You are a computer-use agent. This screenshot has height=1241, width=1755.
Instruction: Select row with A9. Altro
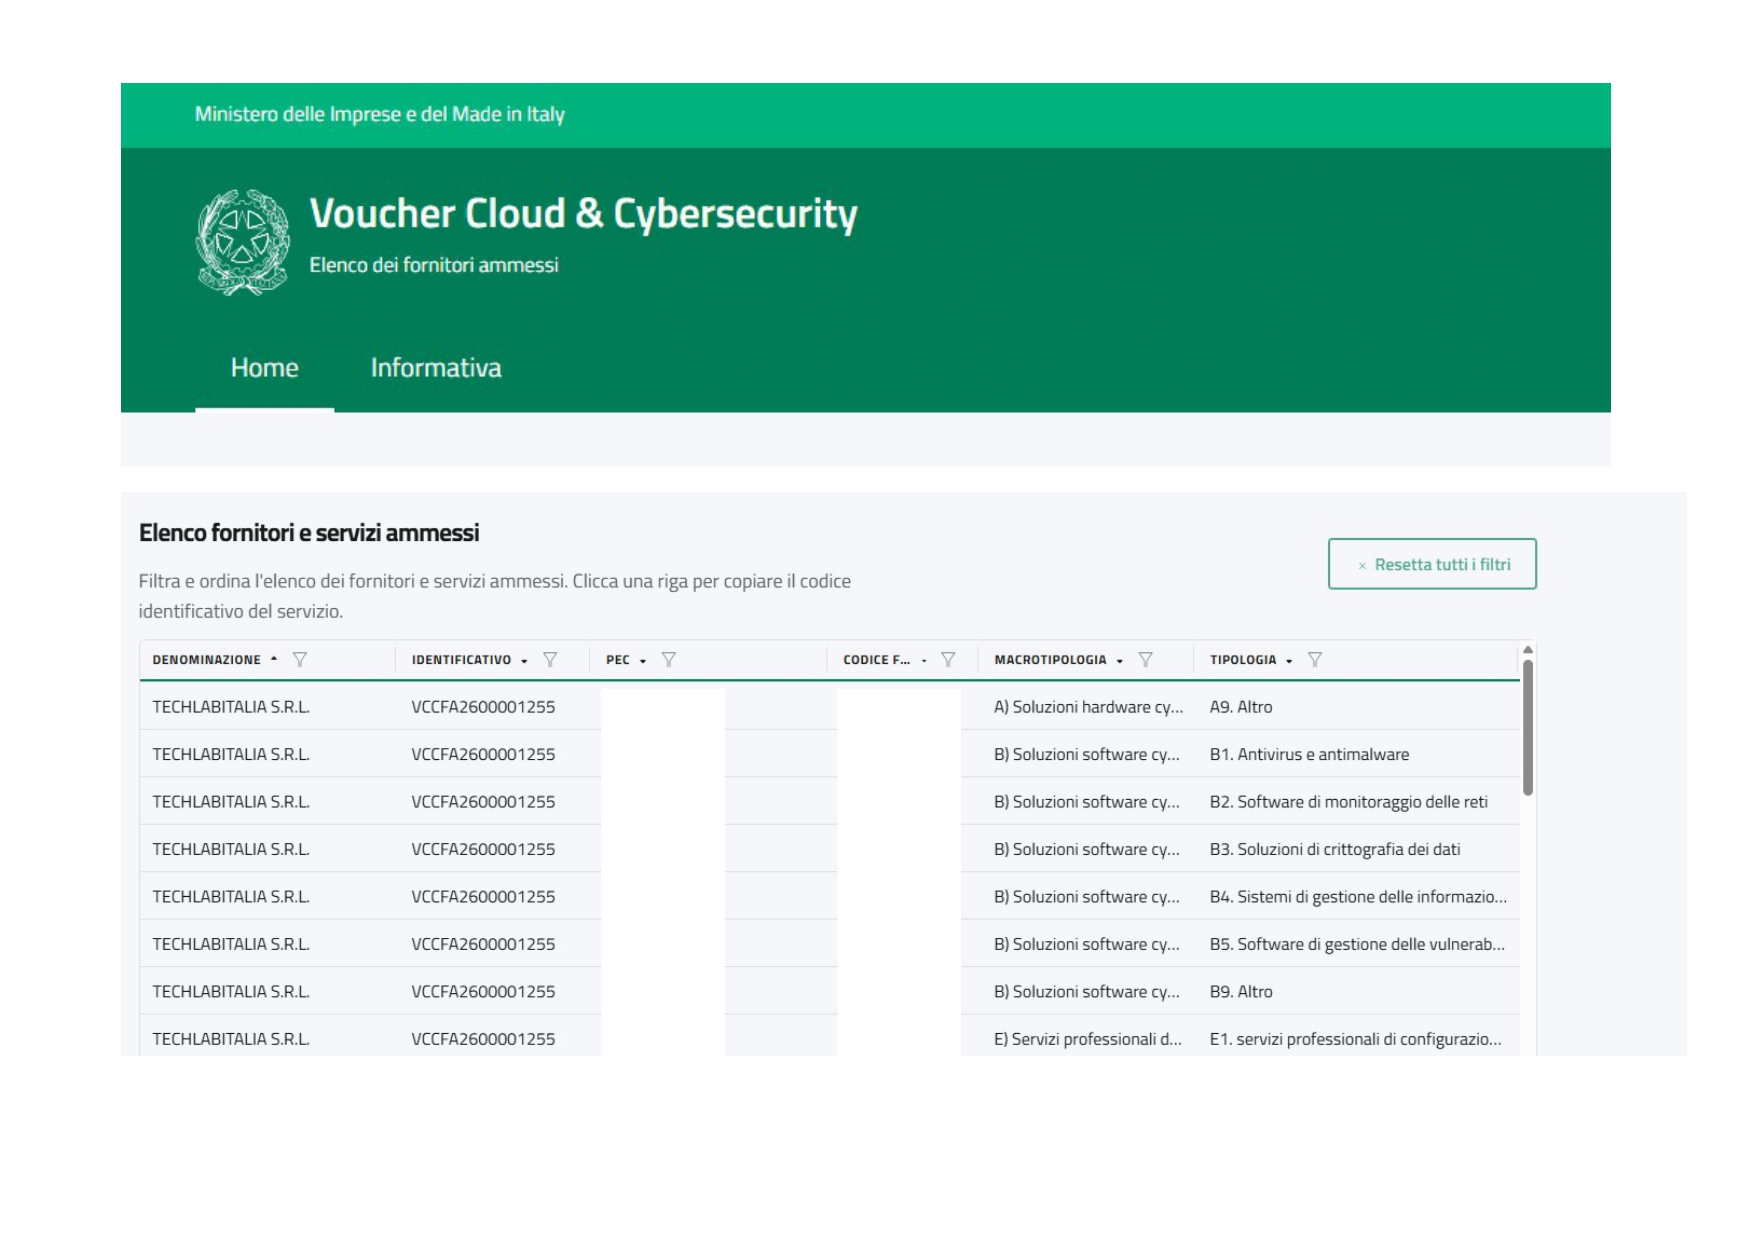[x=830, y=706]
